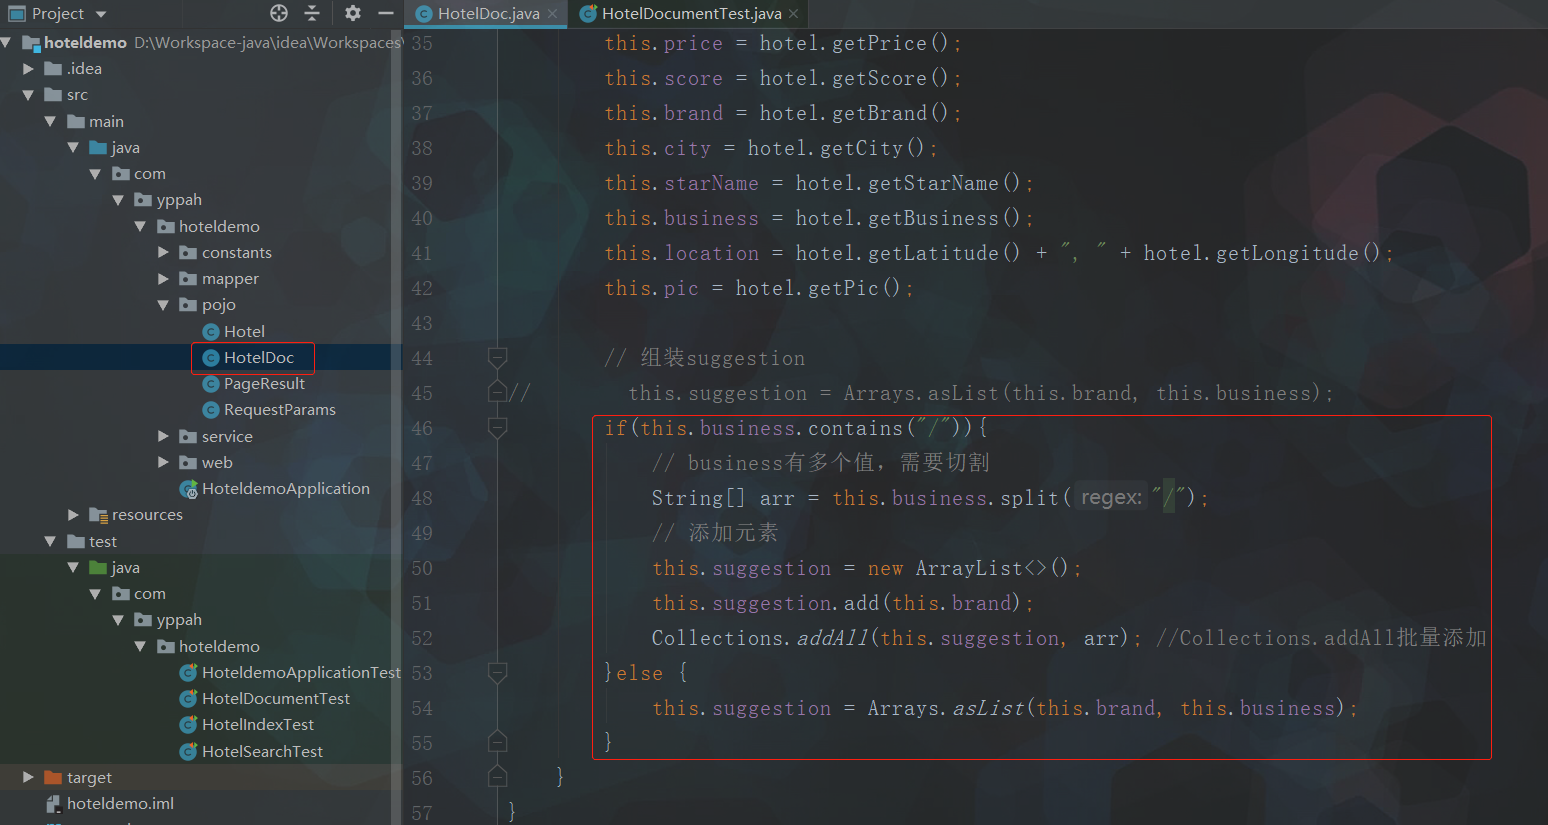1548x825 pixels.
Task: Click the HotelSearchTest test class icon
Action: point(188,751)
